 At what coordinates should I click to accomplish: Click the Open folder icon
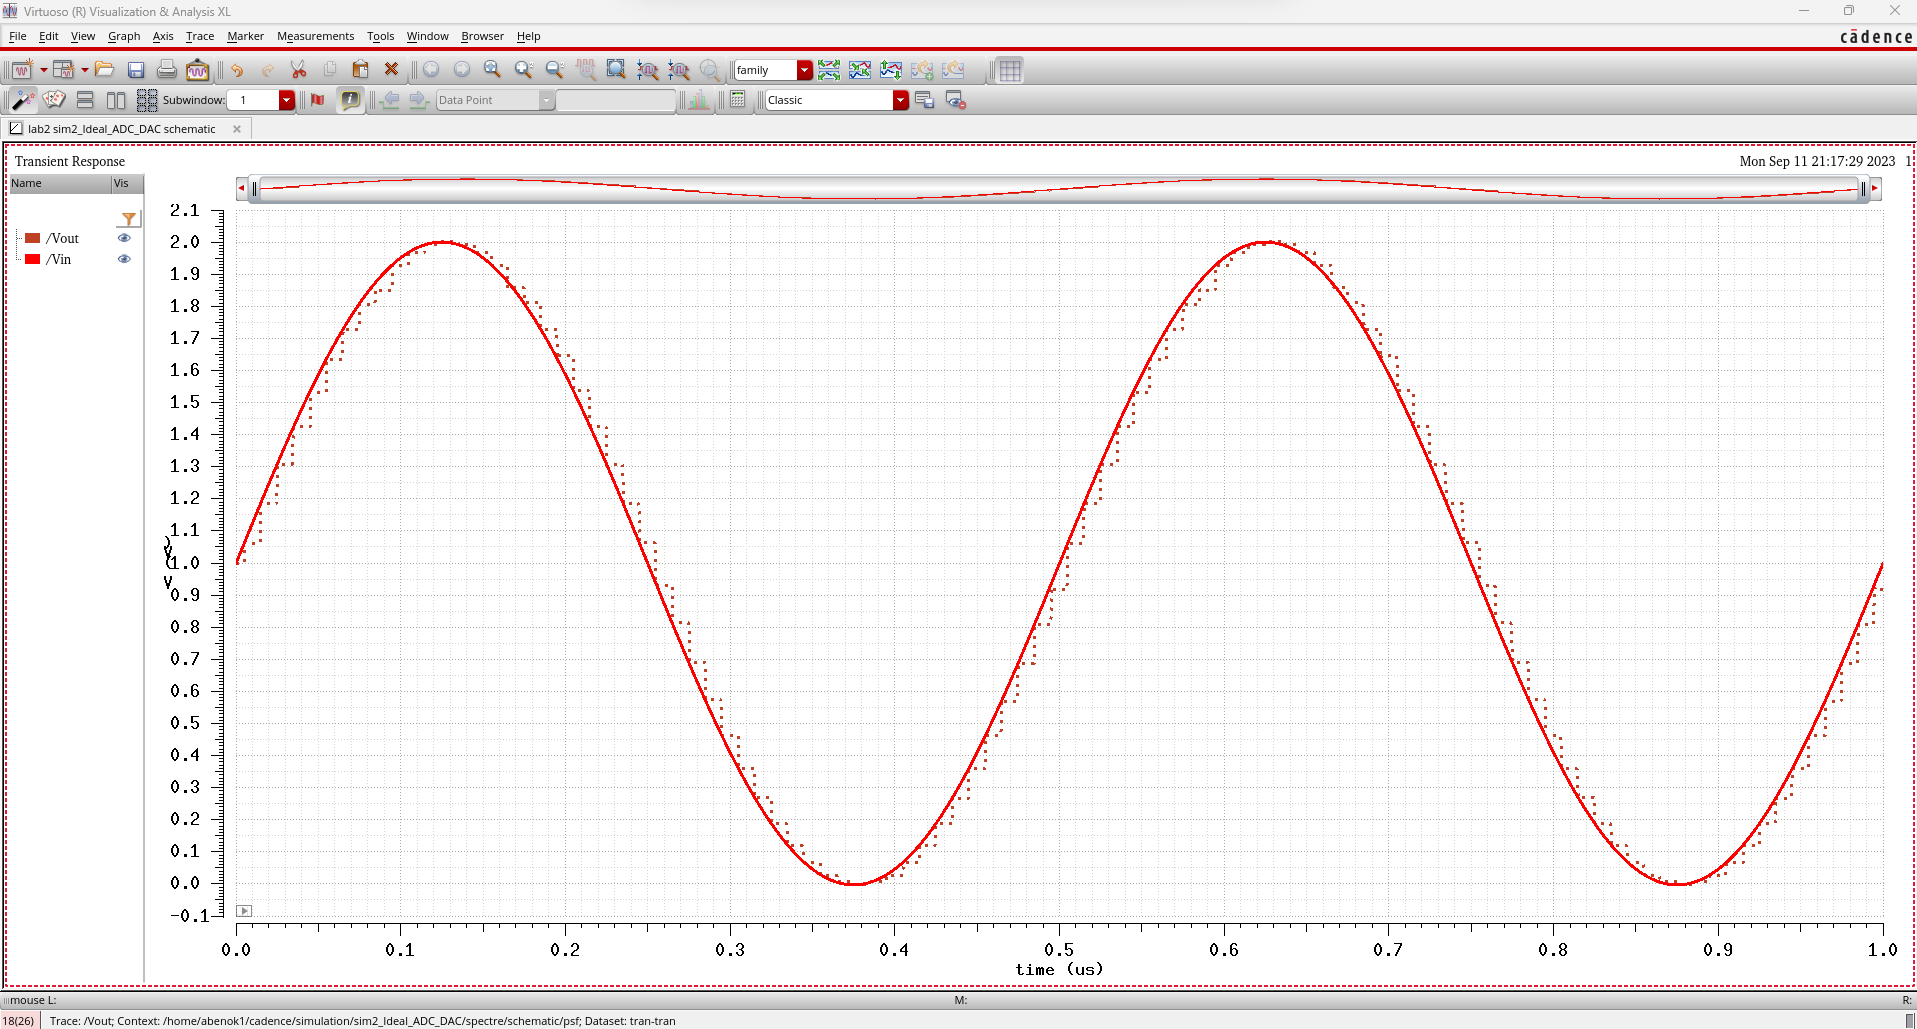pyautogui.click(x=105, y=70)
